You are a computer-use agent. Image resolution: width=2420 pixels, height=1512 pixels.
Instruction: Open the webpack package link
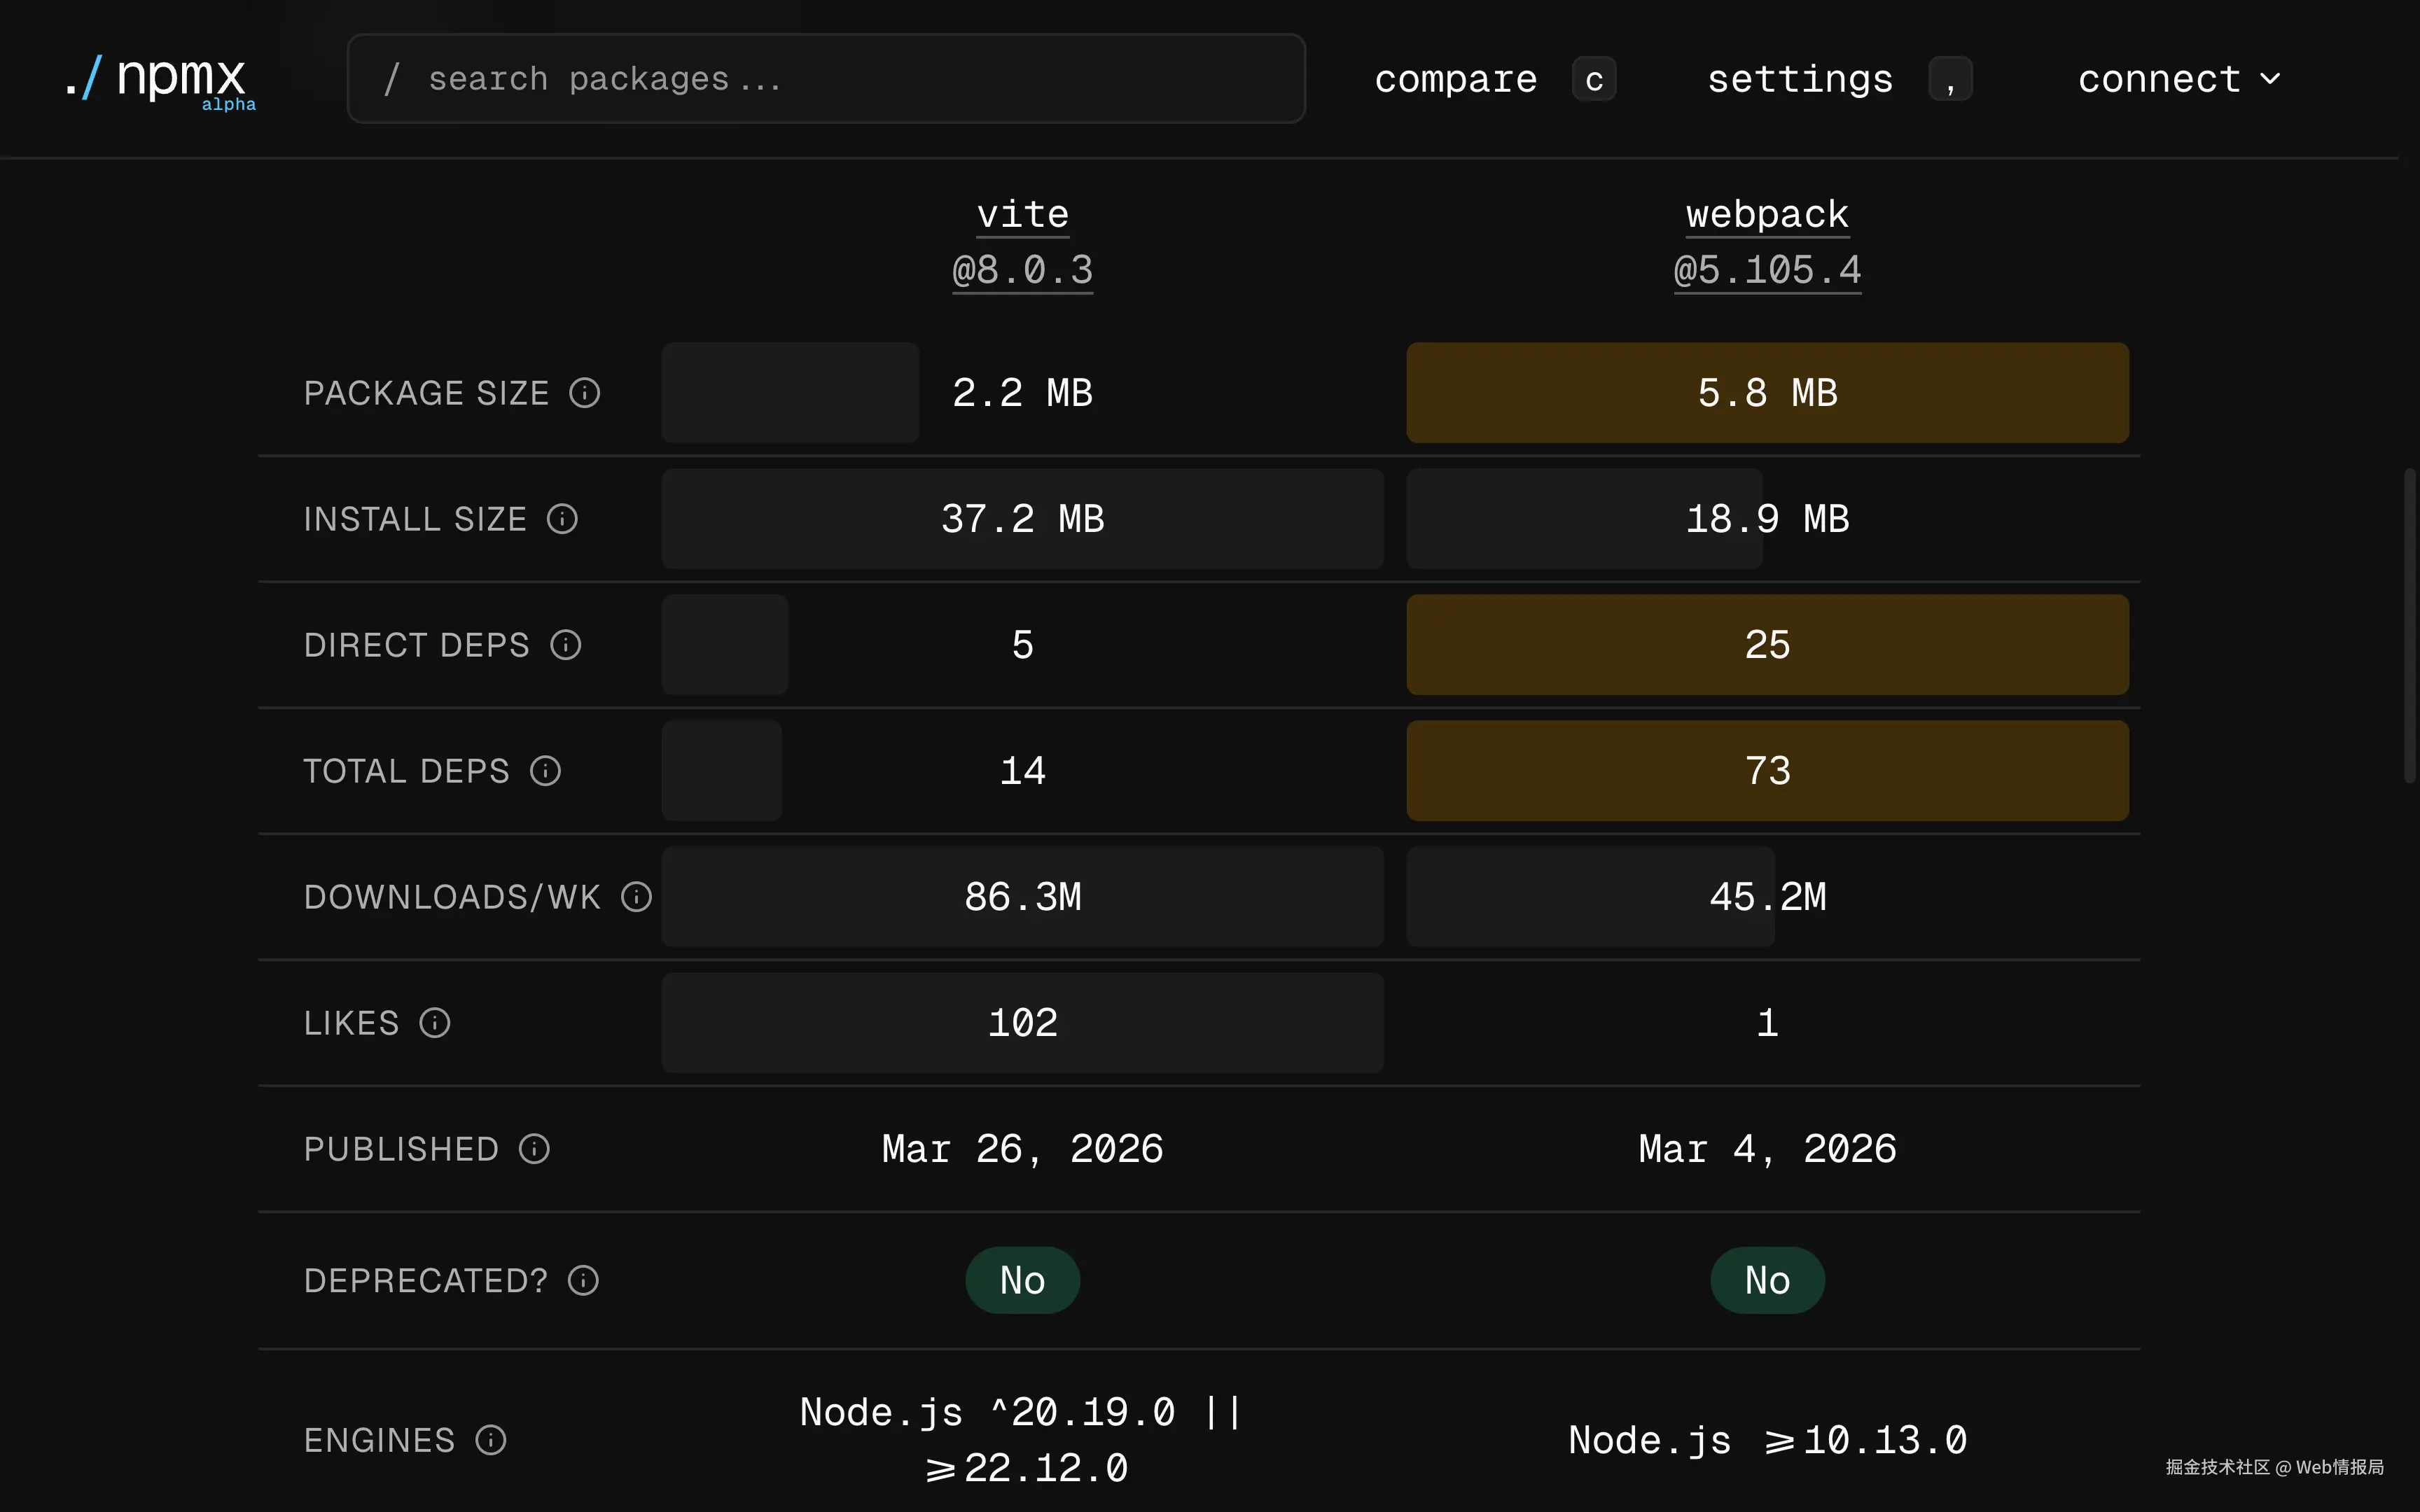click(1767, 214)
